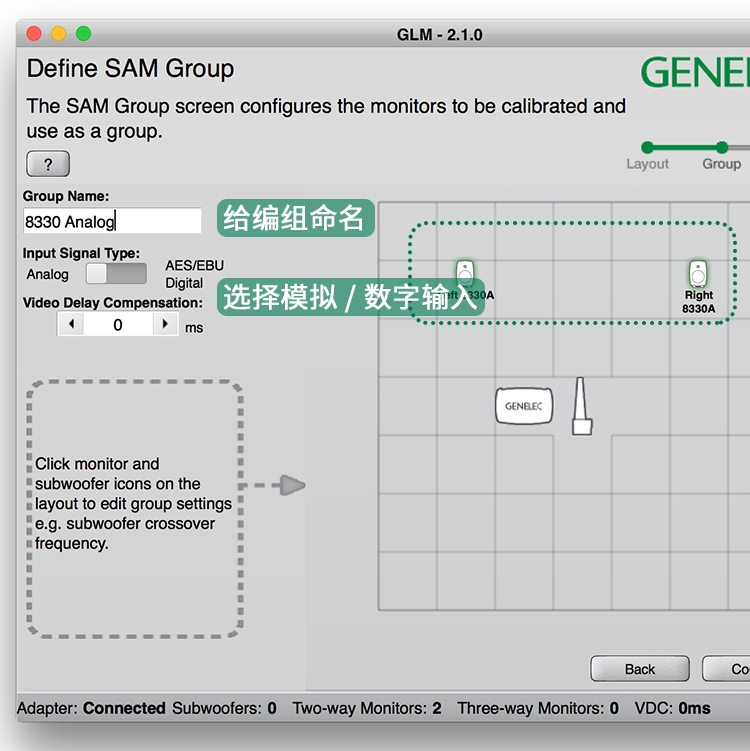The height and width of the screenshot is (751, 750).
Task: Click 'VDC: 0ms' status entry
Action: (x=672, y=708)
